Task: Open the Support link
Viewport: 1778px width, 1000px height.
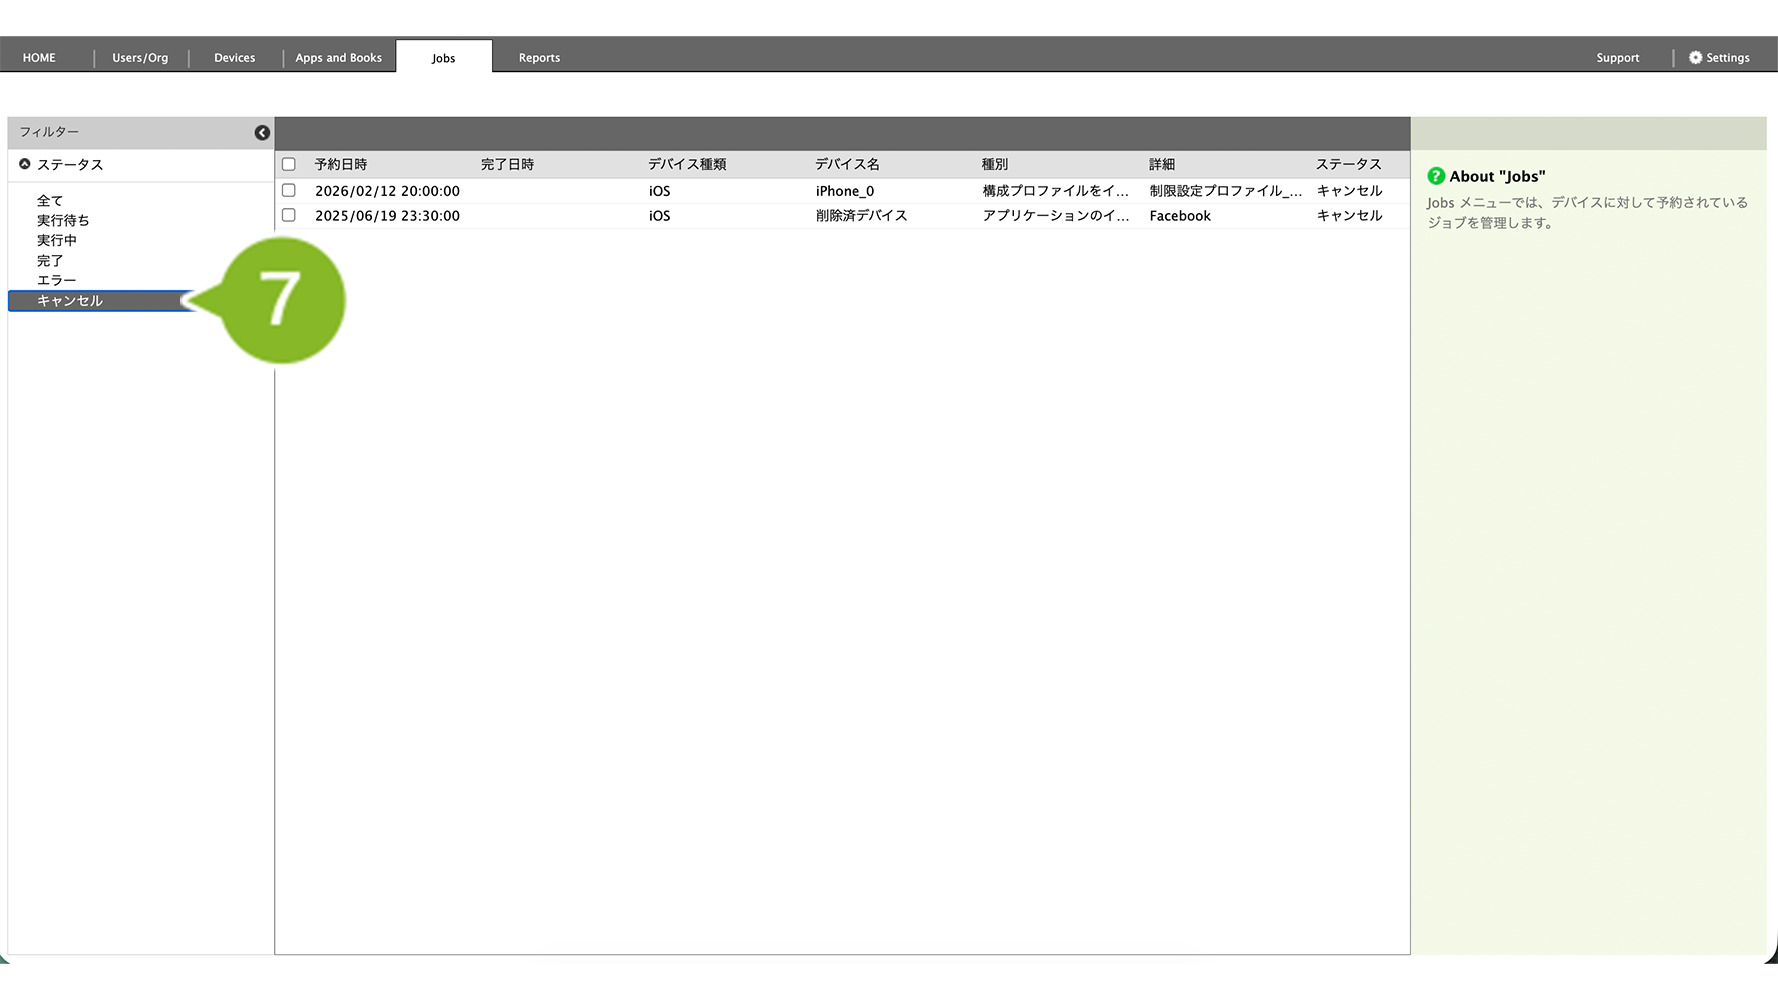Action: pyautogui.click(x=1617, y=58)
